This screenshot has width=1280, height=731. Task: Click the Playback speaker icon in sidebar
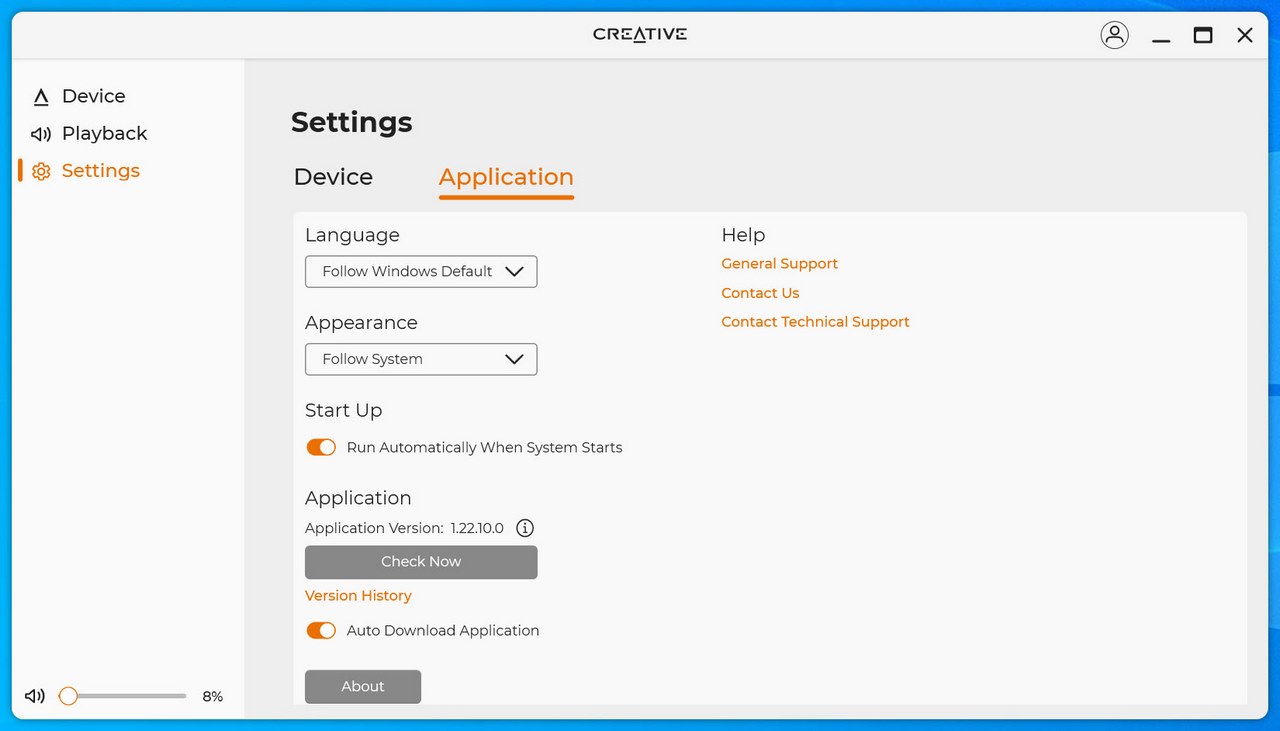pos(41,134)
